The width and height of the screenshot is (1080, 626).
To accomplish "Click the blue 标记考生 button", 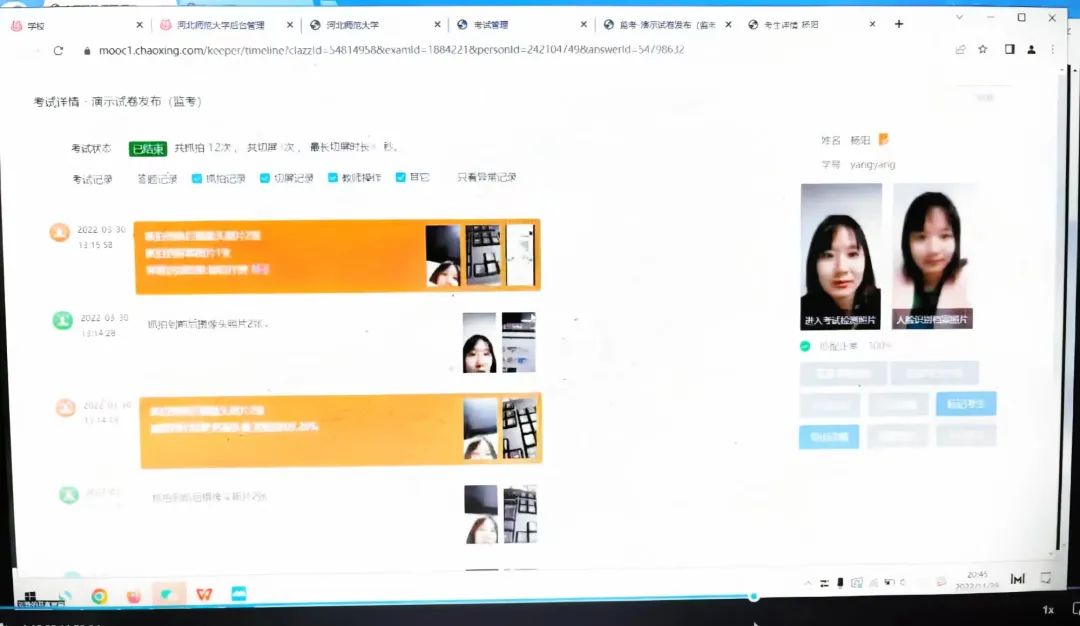I will pyautogui.click(x=965, y=404).
